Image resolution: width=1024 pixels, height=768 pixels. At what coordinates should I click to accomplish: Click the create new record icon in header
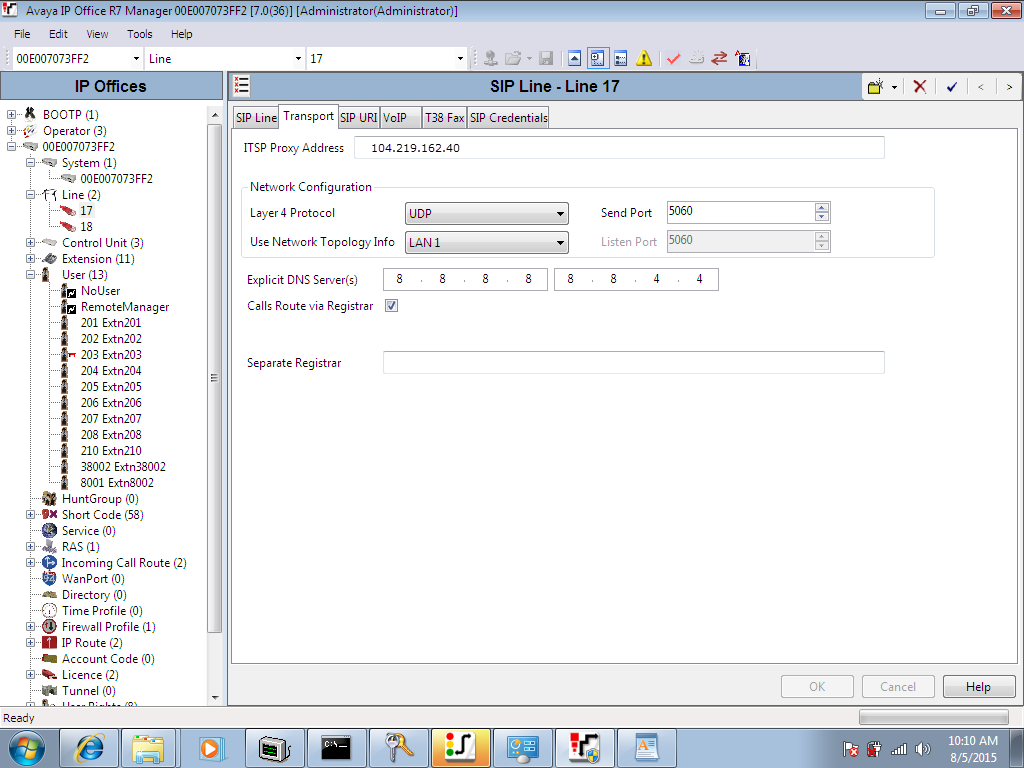[876, 86]
